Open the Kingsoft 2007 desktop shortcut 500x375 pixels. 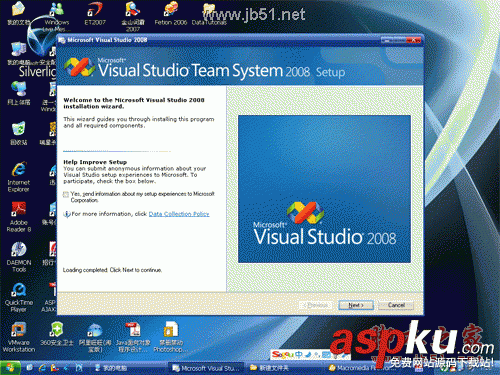[133, 16]
